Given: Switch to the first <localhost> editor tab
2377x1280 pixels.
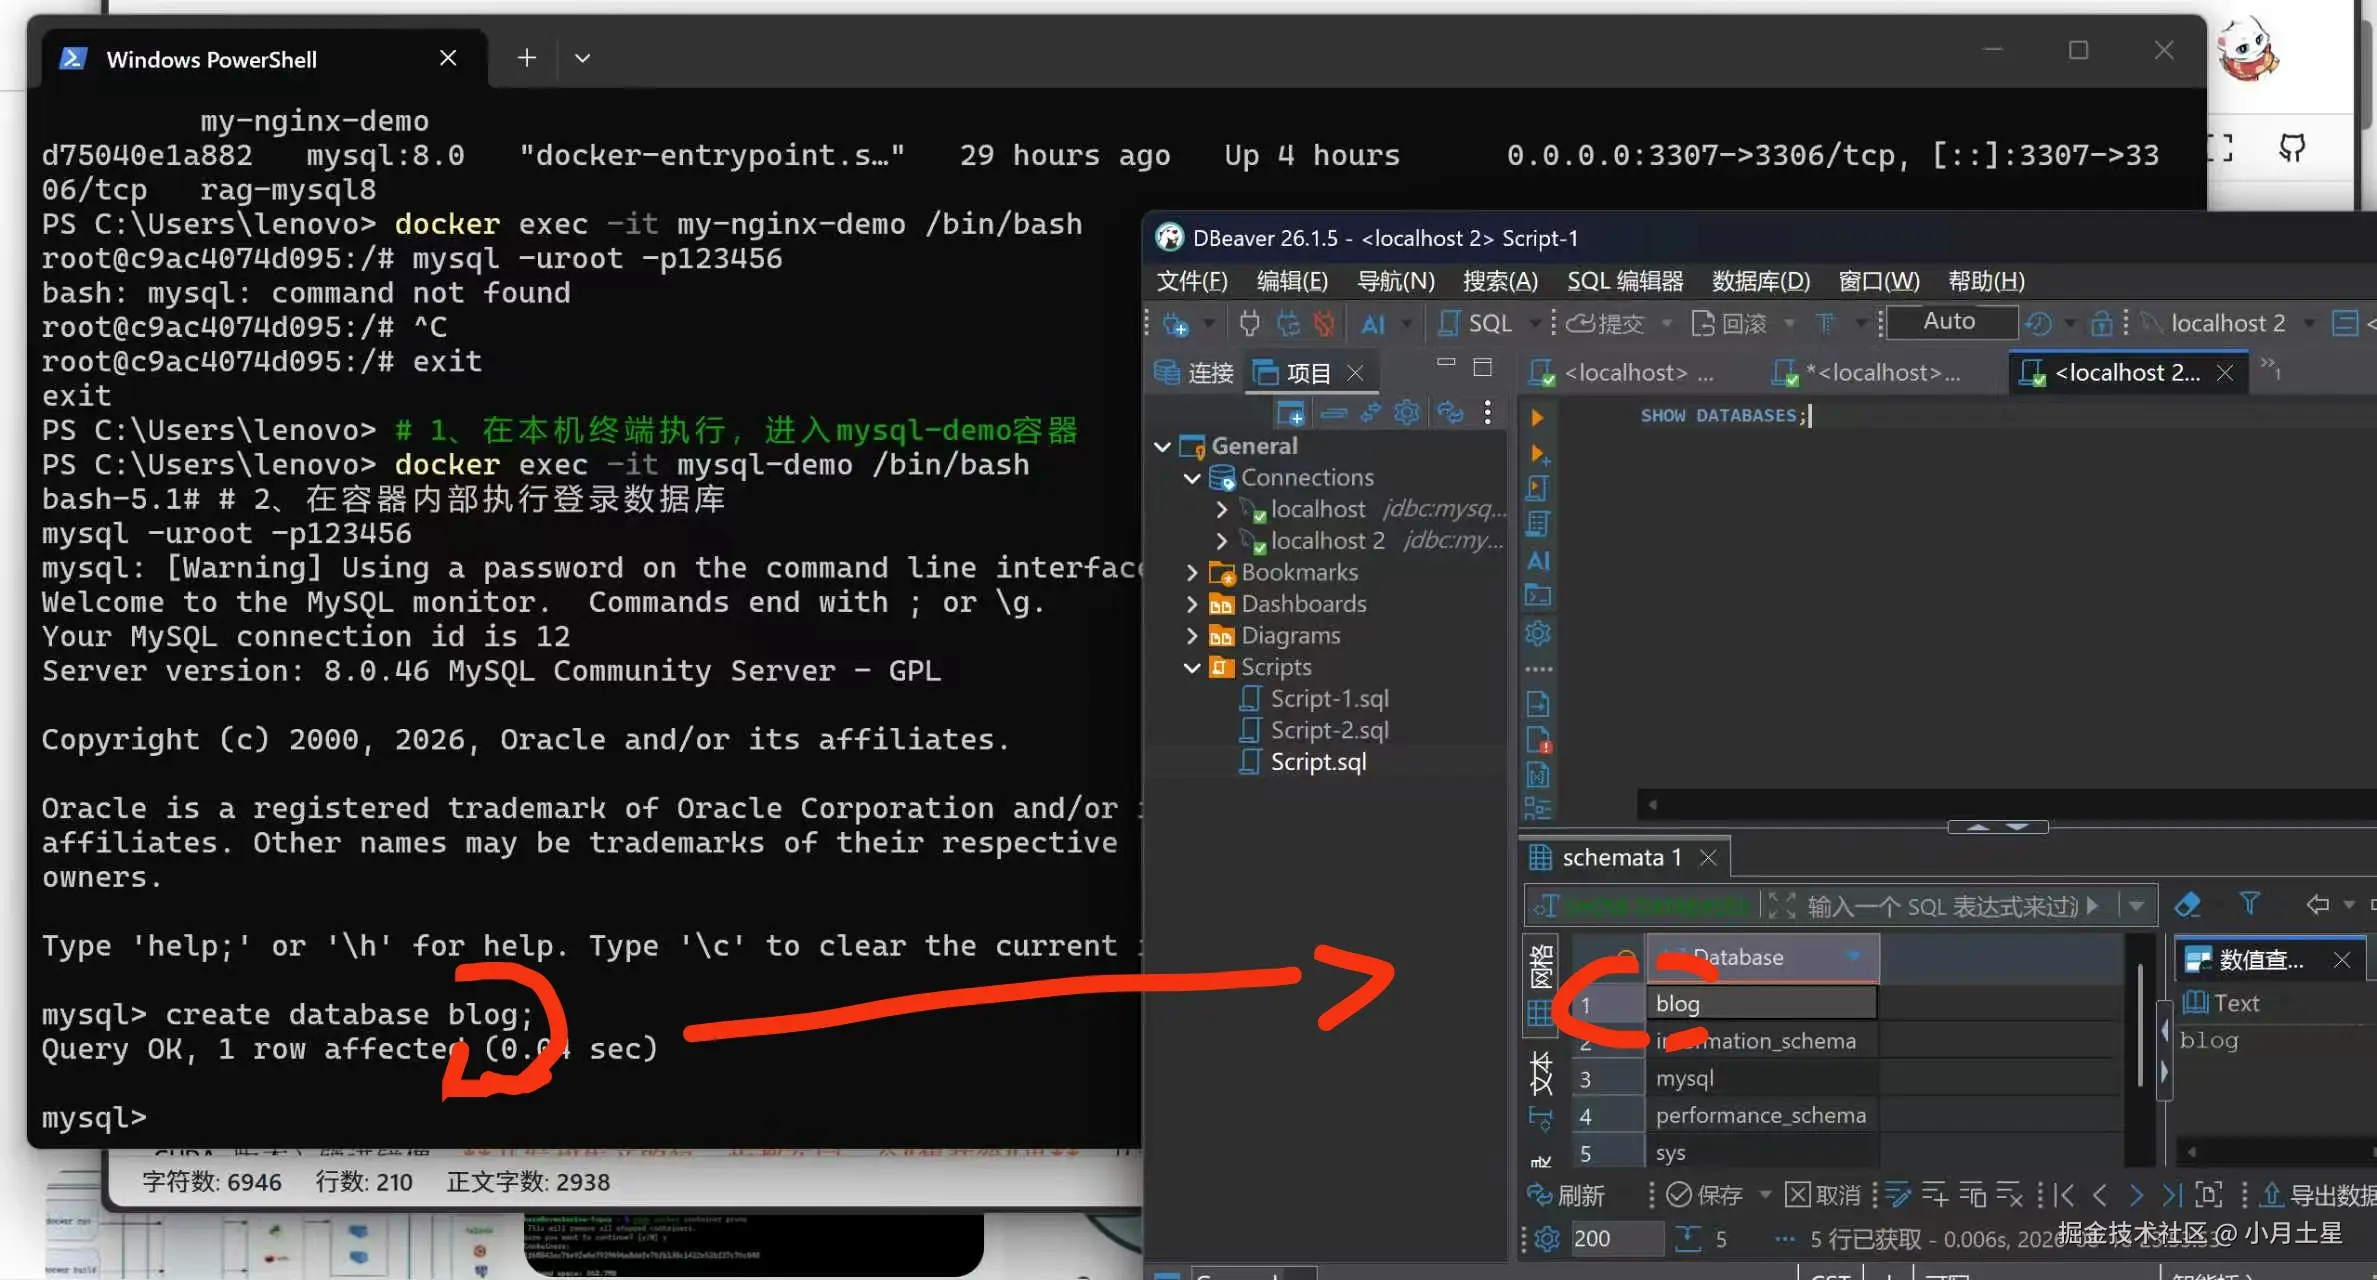Looking at the screenshot, I should coord(1624,373).
